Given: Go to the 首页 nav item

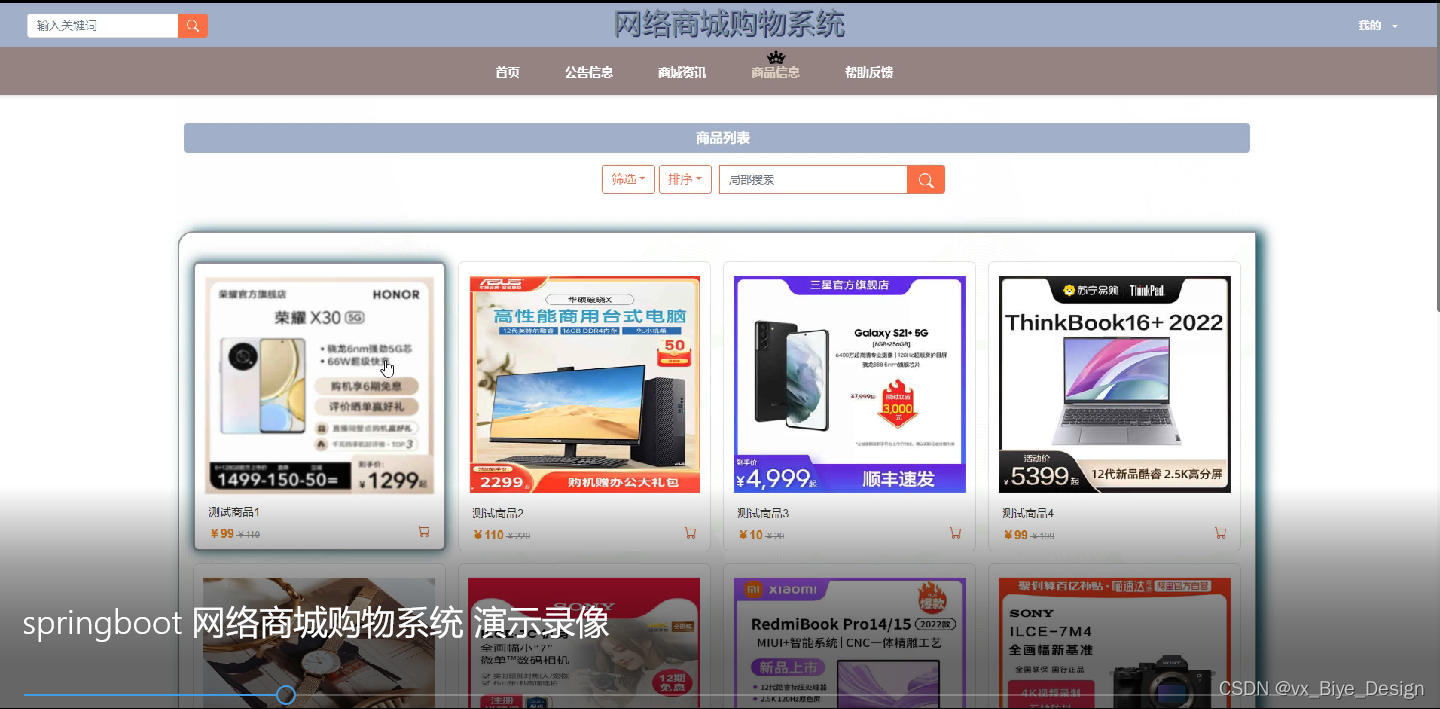Looking at the screenshot, I should tap(507, 72).
